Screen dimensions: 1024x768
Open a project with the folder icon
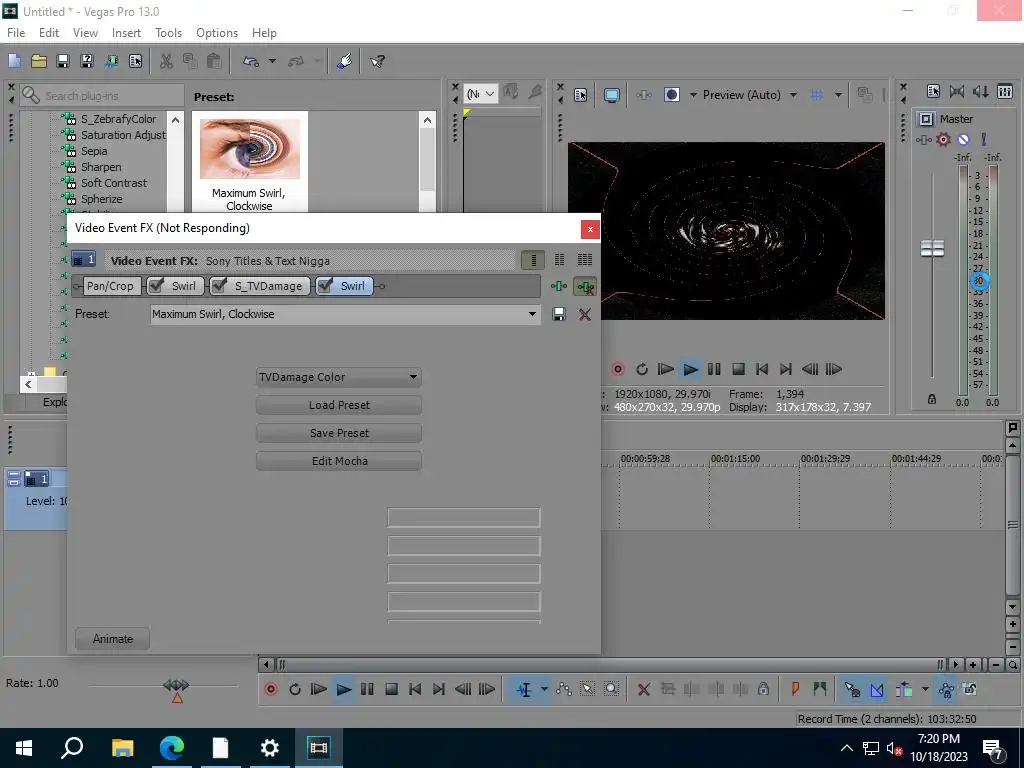click(39, 61)
